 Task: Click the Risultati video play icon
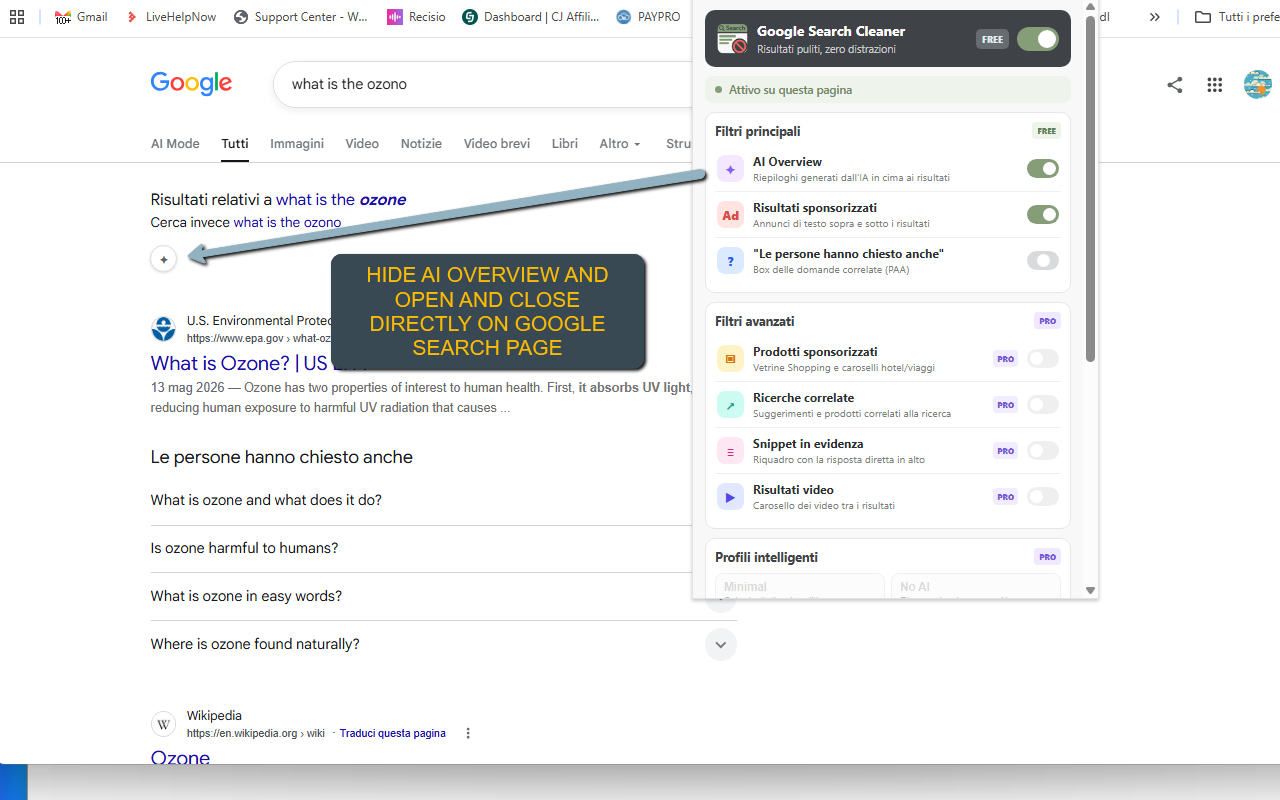[x=730, y=497]
